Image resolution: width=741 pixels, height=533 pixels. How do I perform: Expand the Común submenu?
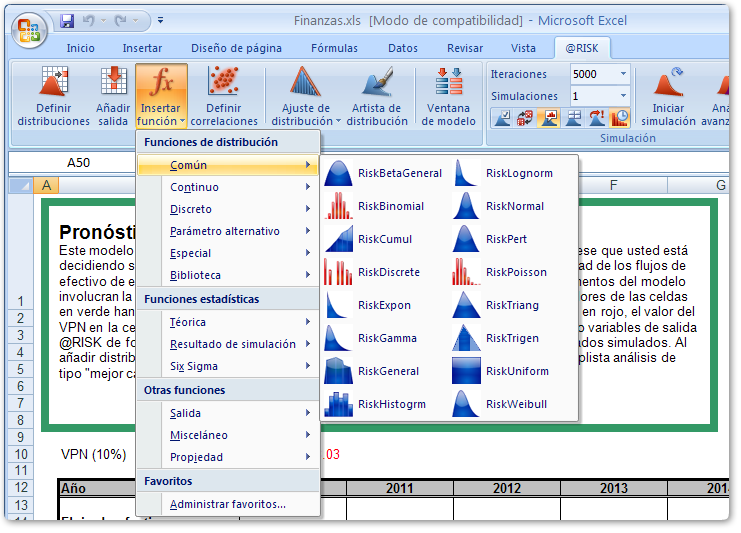coord(228,165)
